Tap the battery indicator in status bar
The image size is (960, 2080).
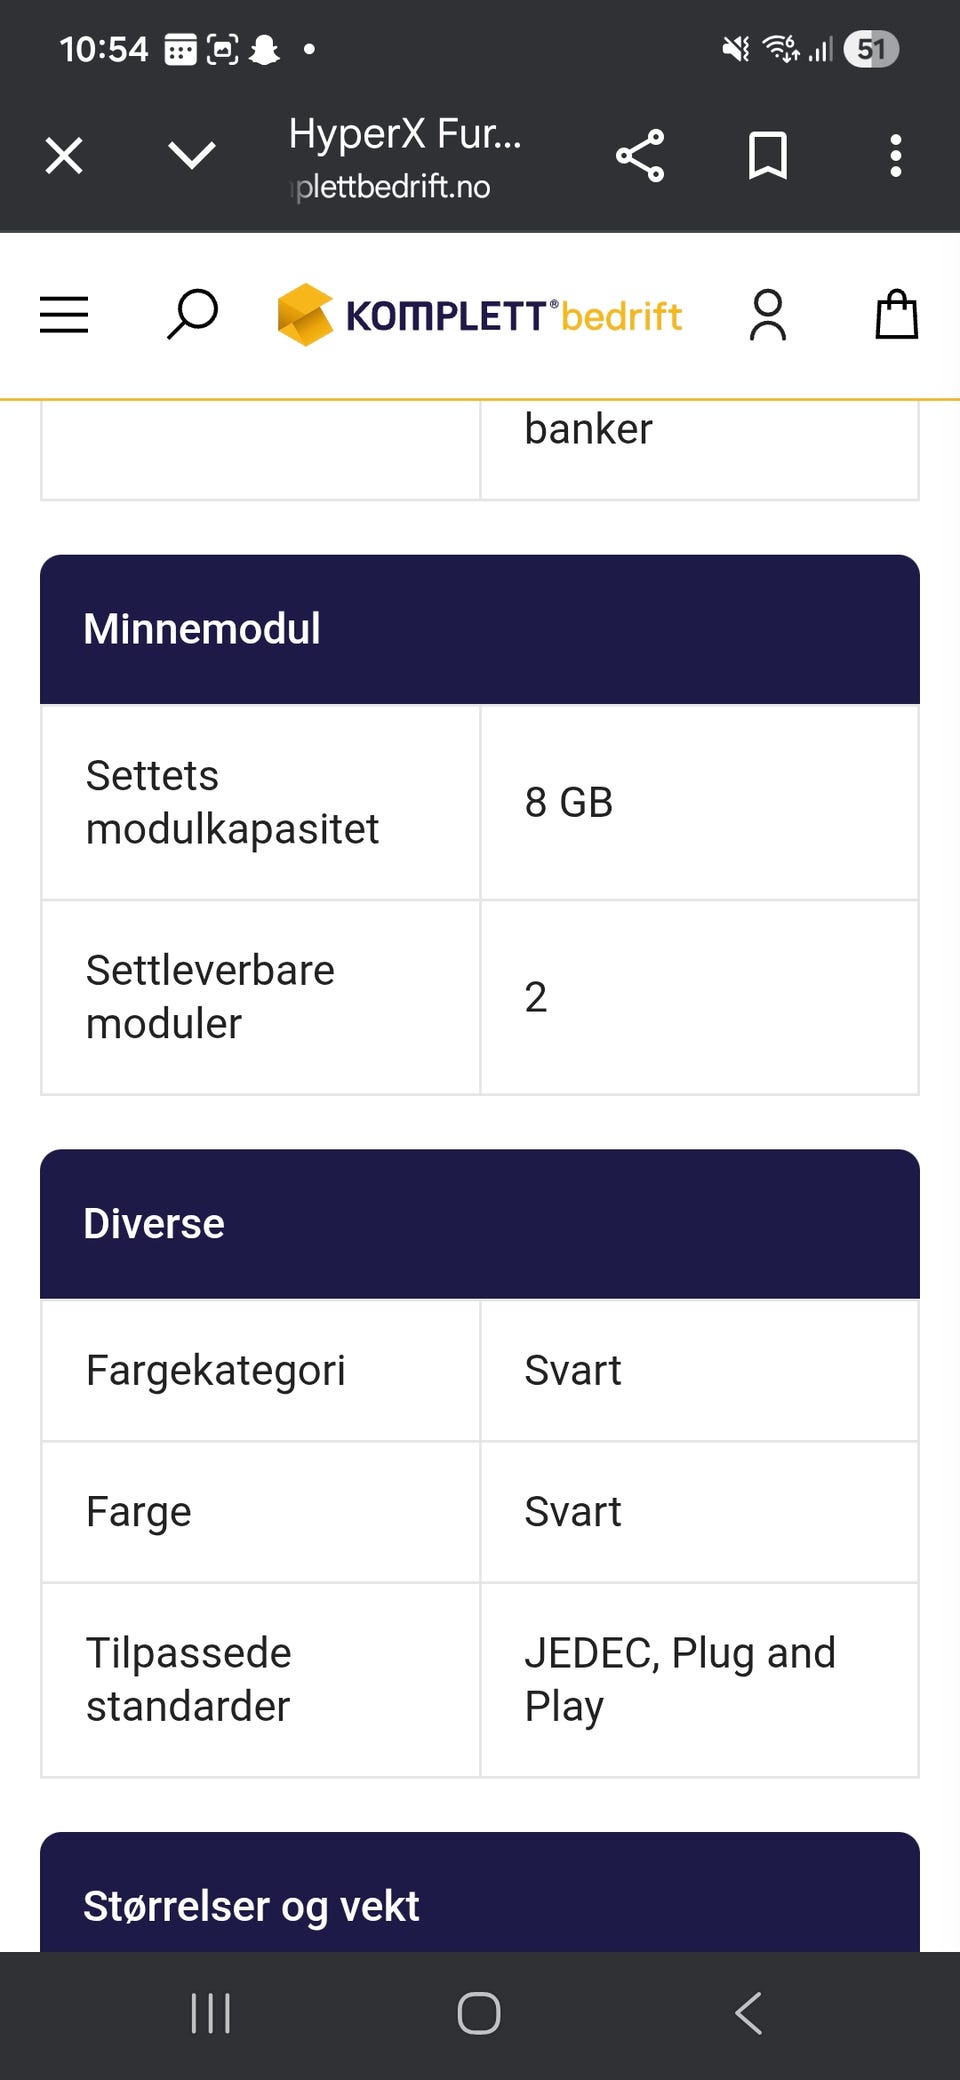point(871,49)
